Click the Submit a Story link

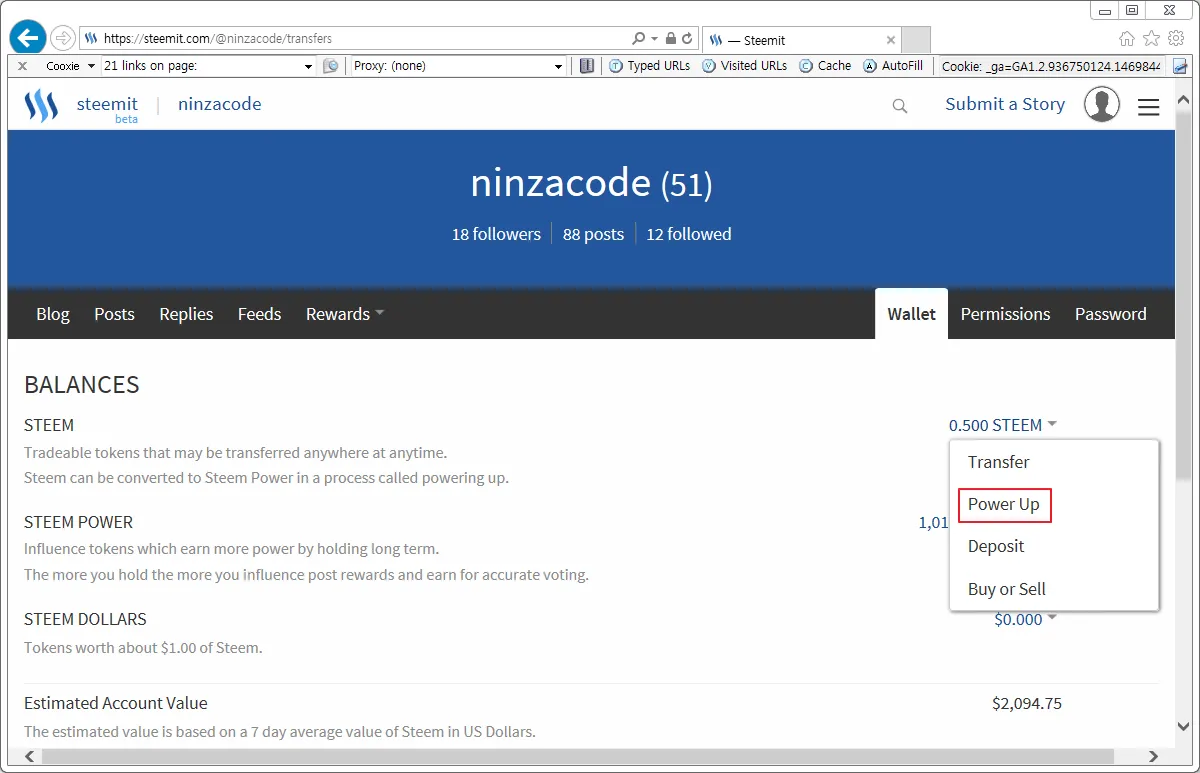[x=1005, y=104]
